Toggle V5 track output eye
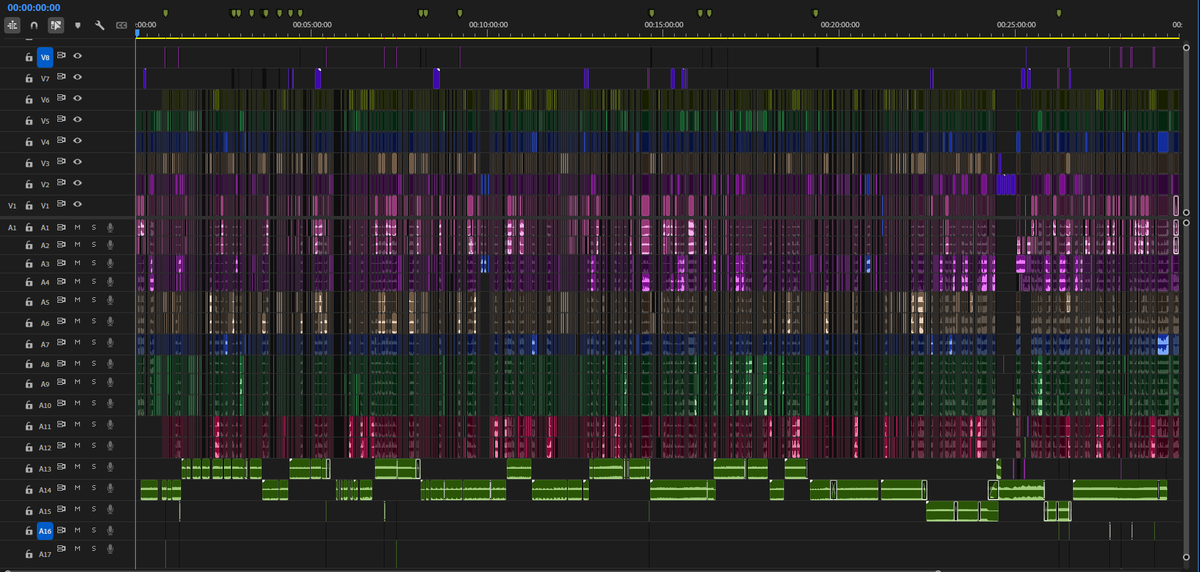Screen dimensions: 1200x572 tap(77, 120)
